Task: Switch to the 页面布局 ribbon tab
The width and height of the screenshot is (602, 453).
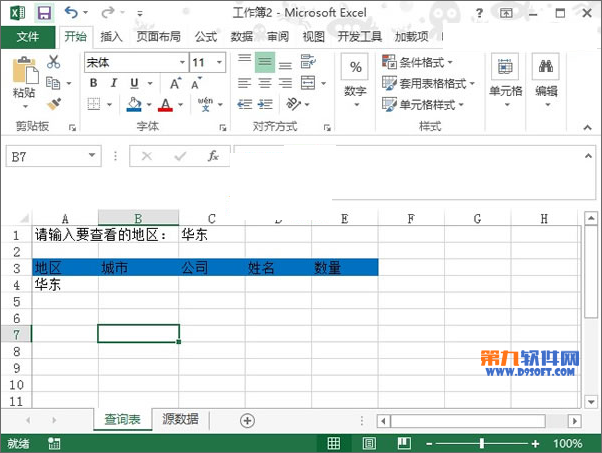Action: pos(159,37)
